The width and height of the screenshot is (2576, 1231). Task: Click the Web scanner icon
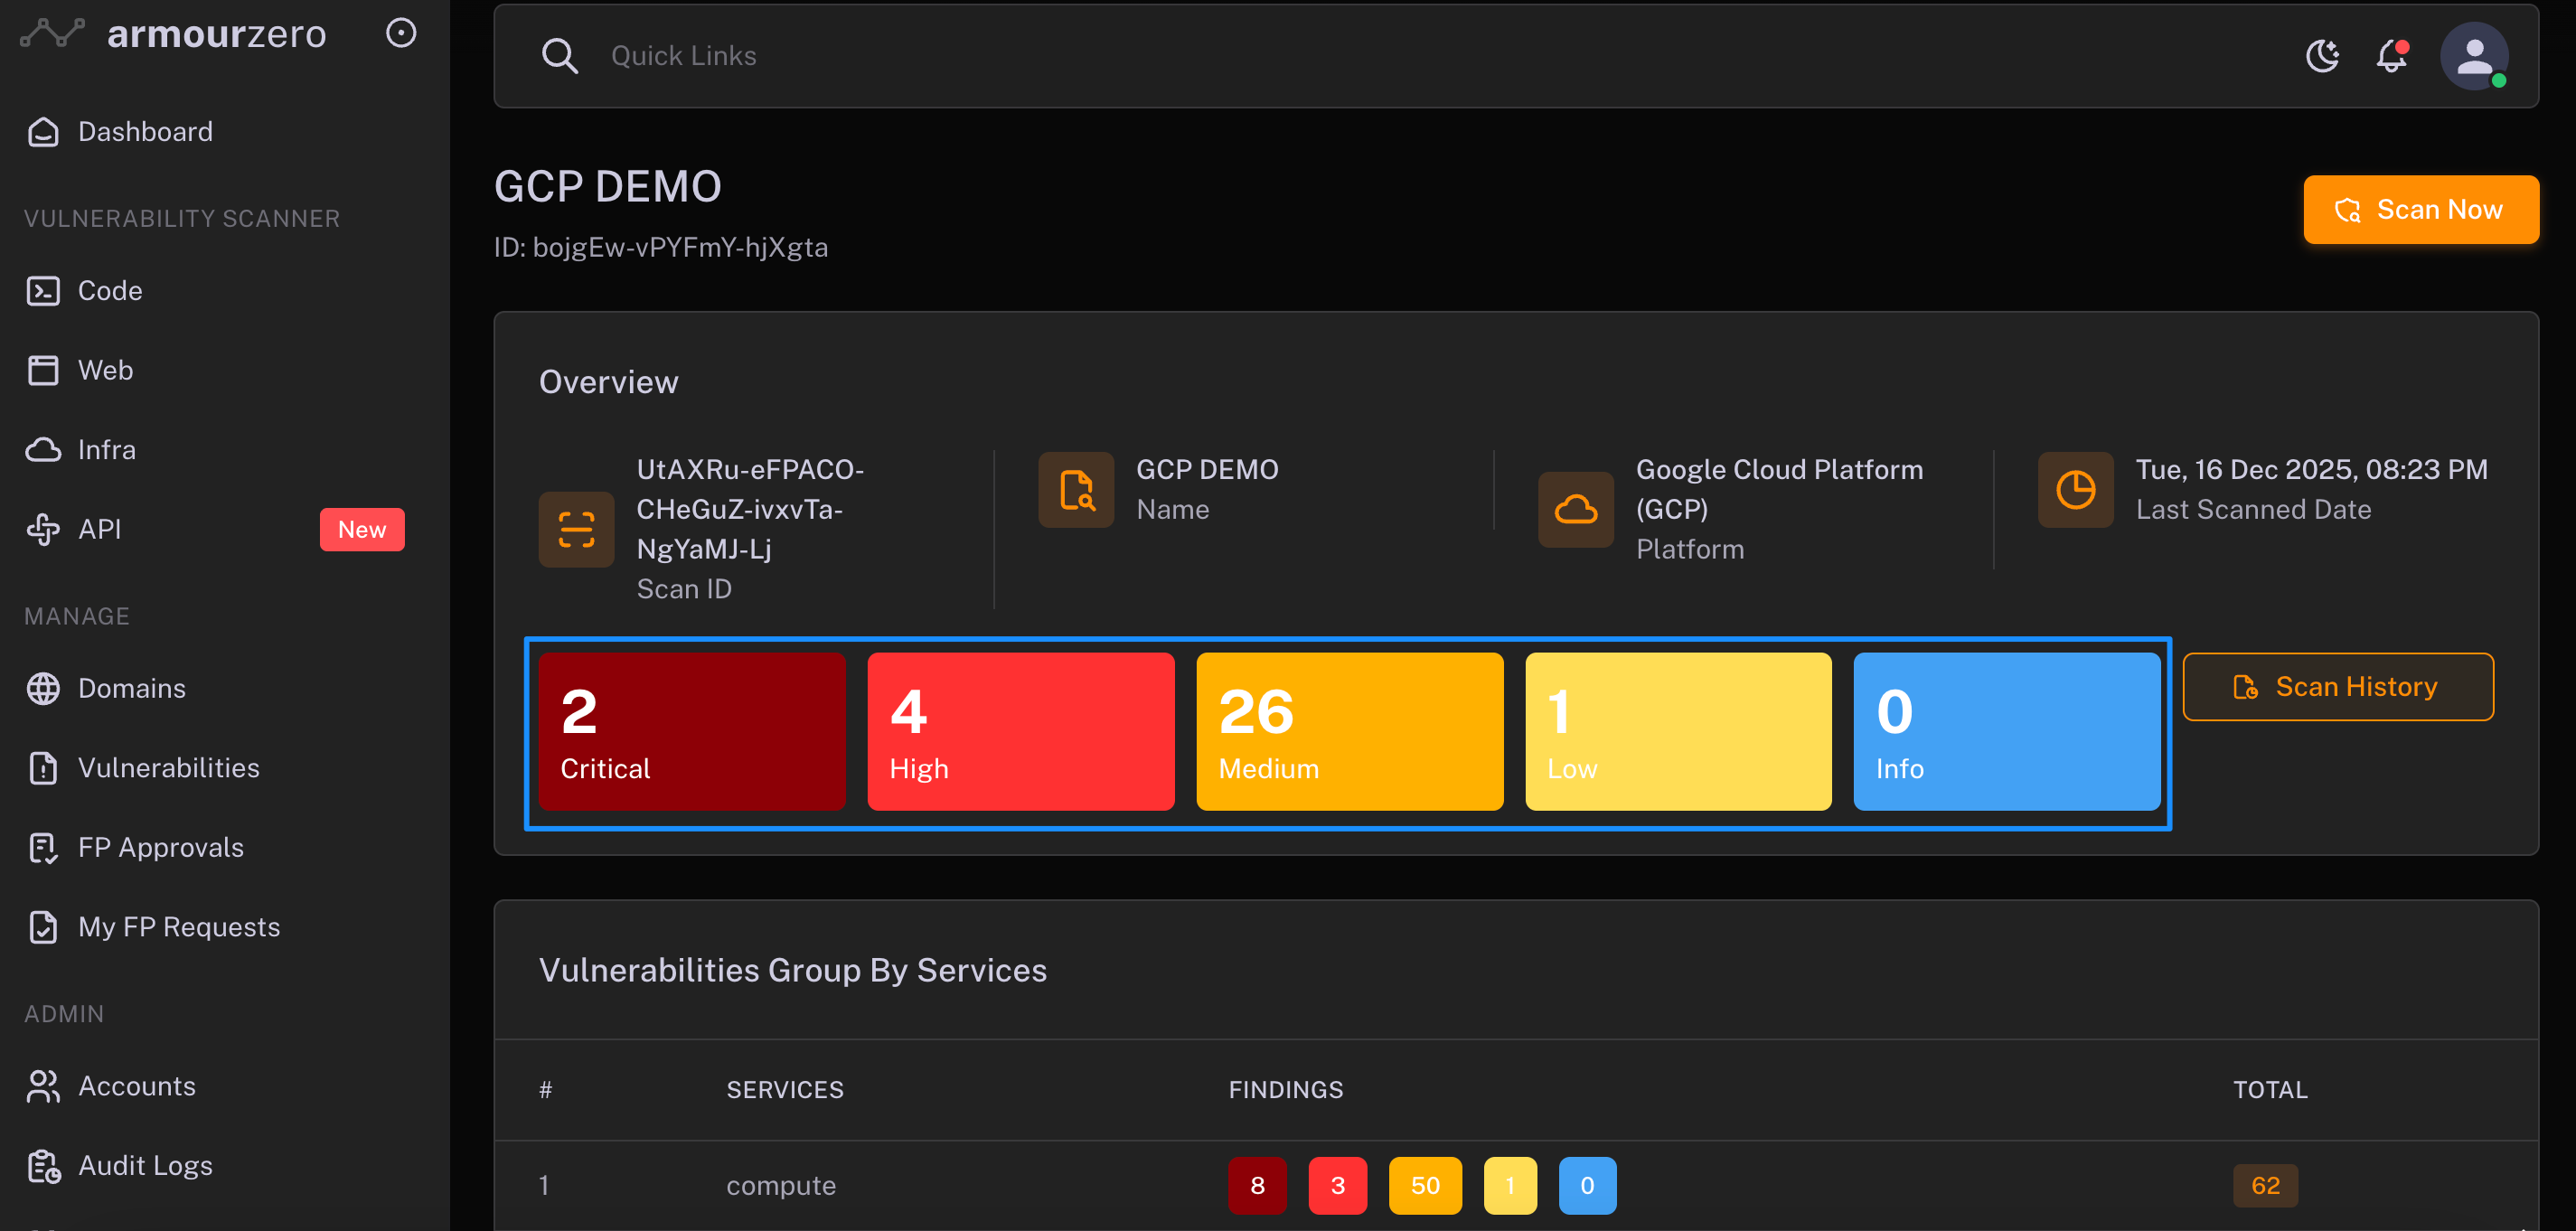[x=43, y=370]
